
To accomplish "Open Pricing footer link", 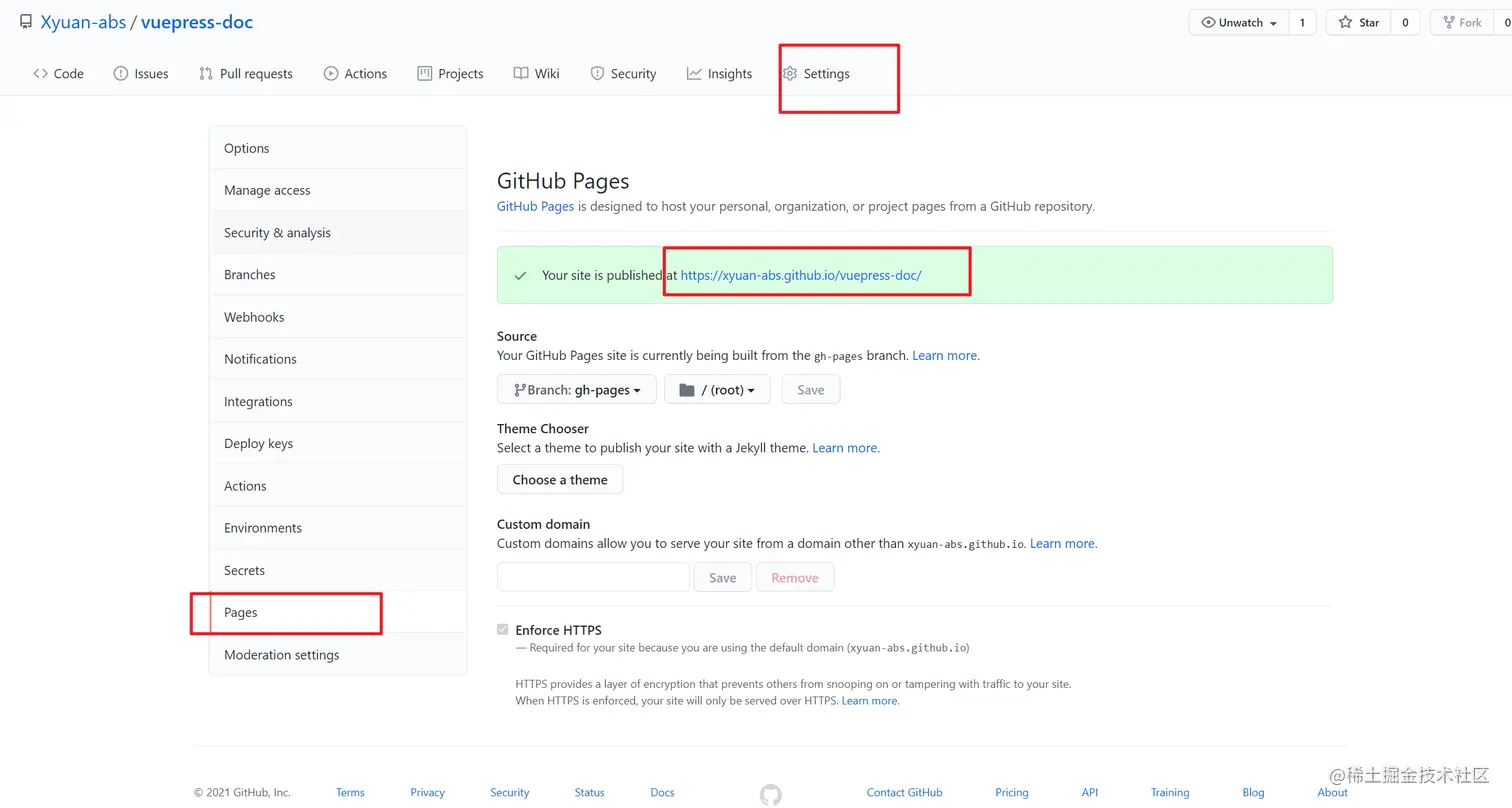I will tap(1012, 792).
